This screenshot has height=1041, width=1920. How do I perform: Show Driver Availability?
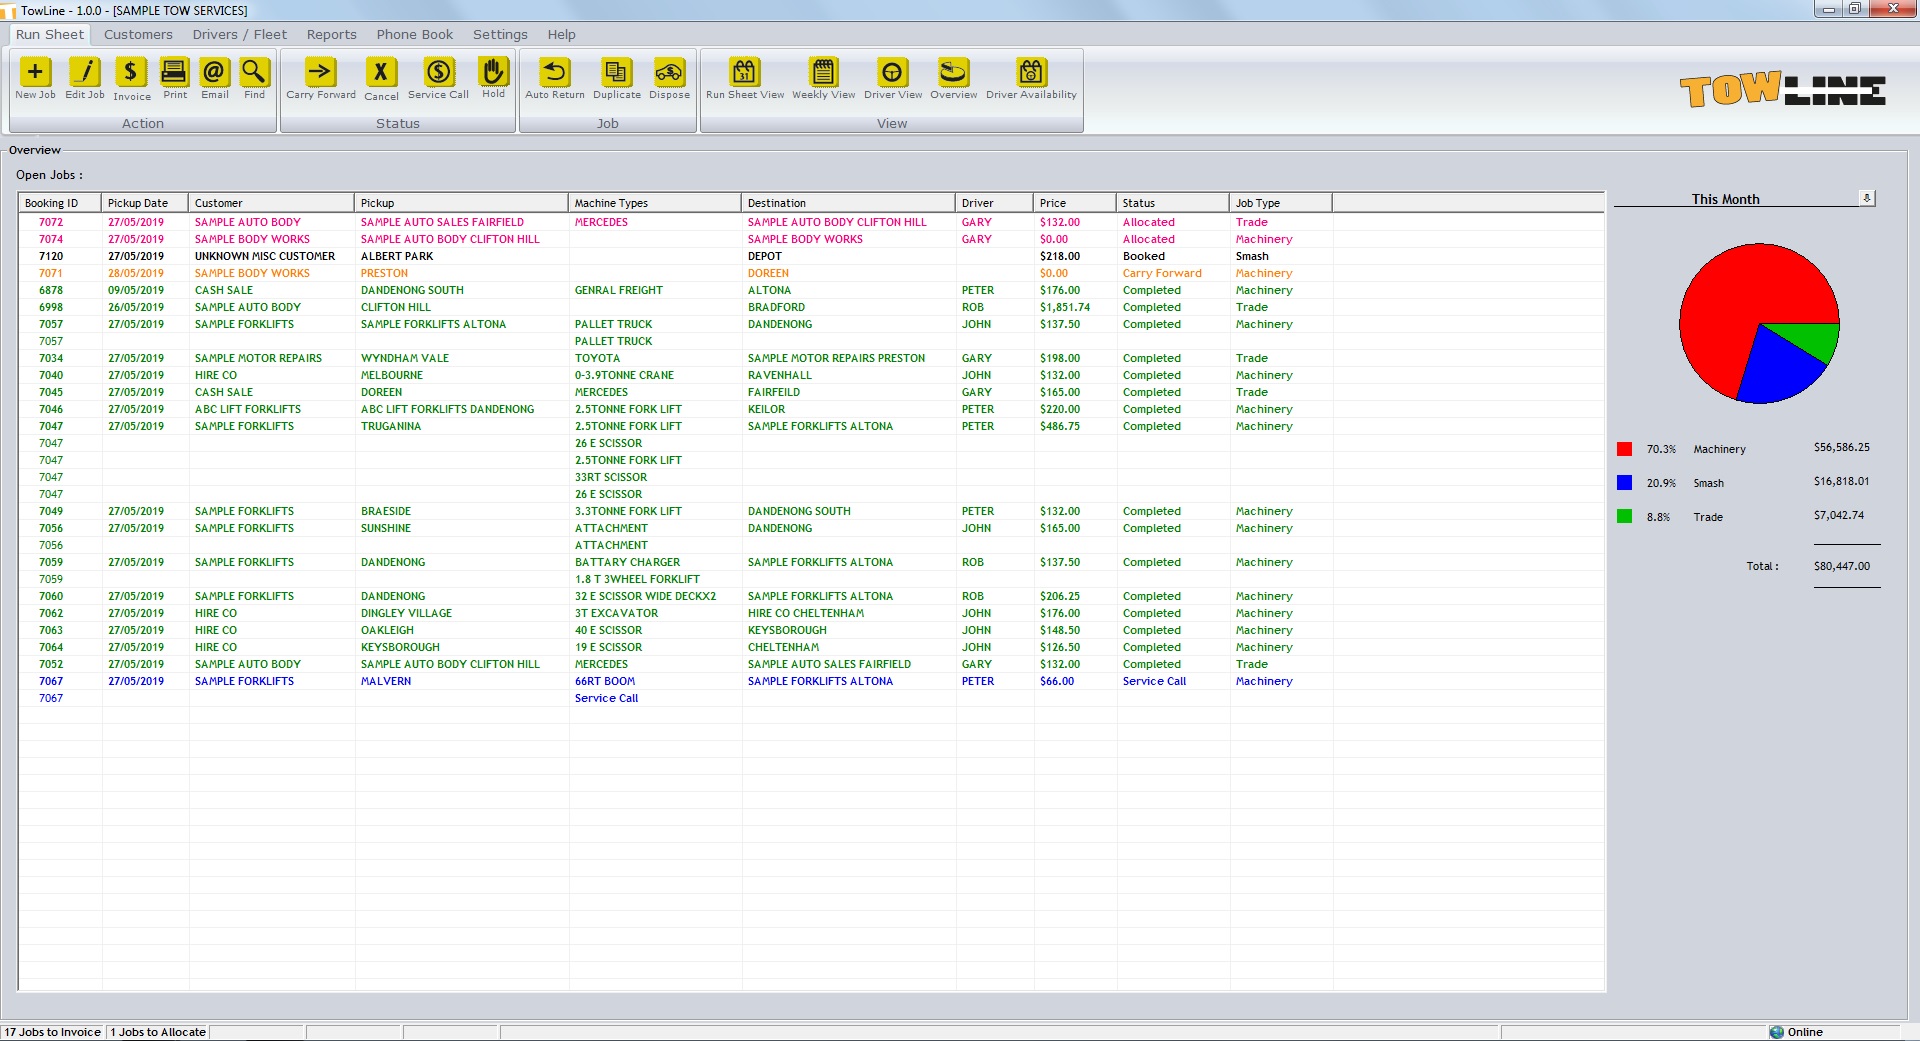pyautogui.click(x=1031, y=79)
